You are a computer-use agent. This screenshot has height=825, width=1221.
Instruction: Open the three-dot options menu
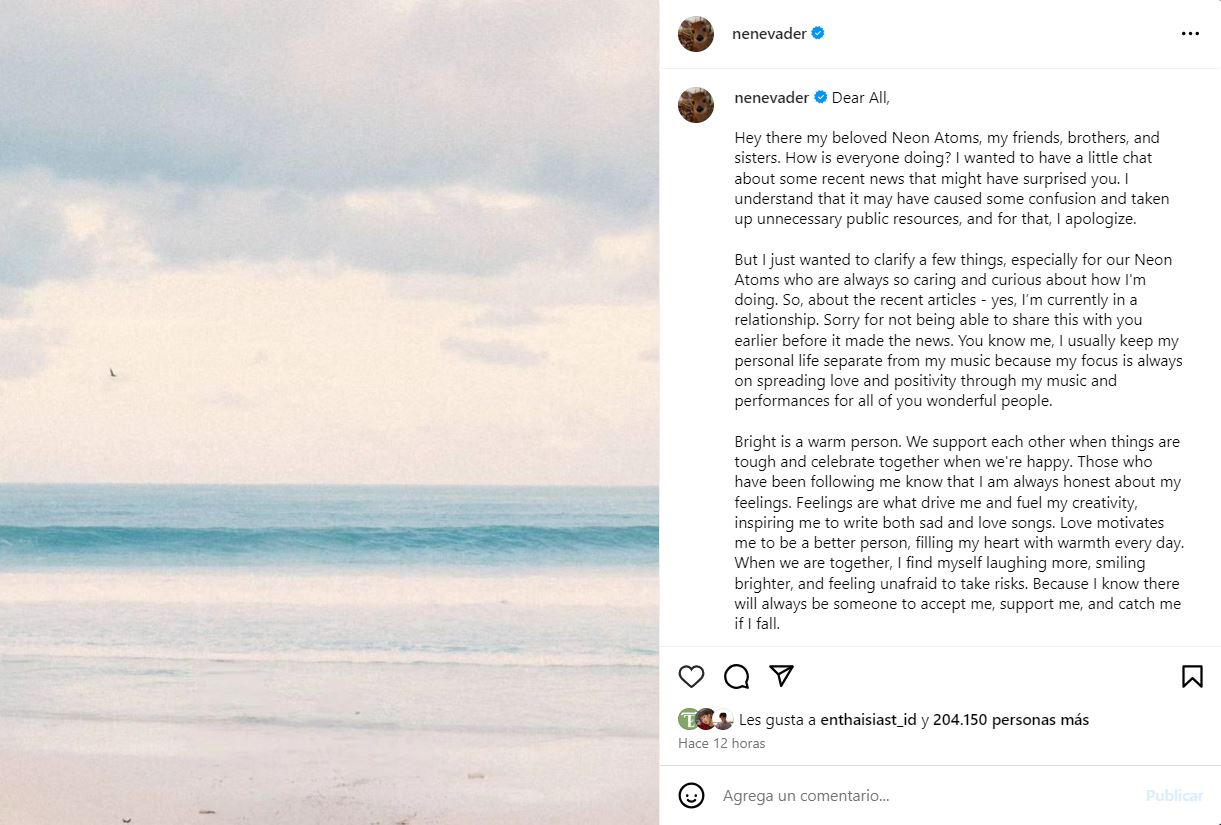pos(1189,33)
